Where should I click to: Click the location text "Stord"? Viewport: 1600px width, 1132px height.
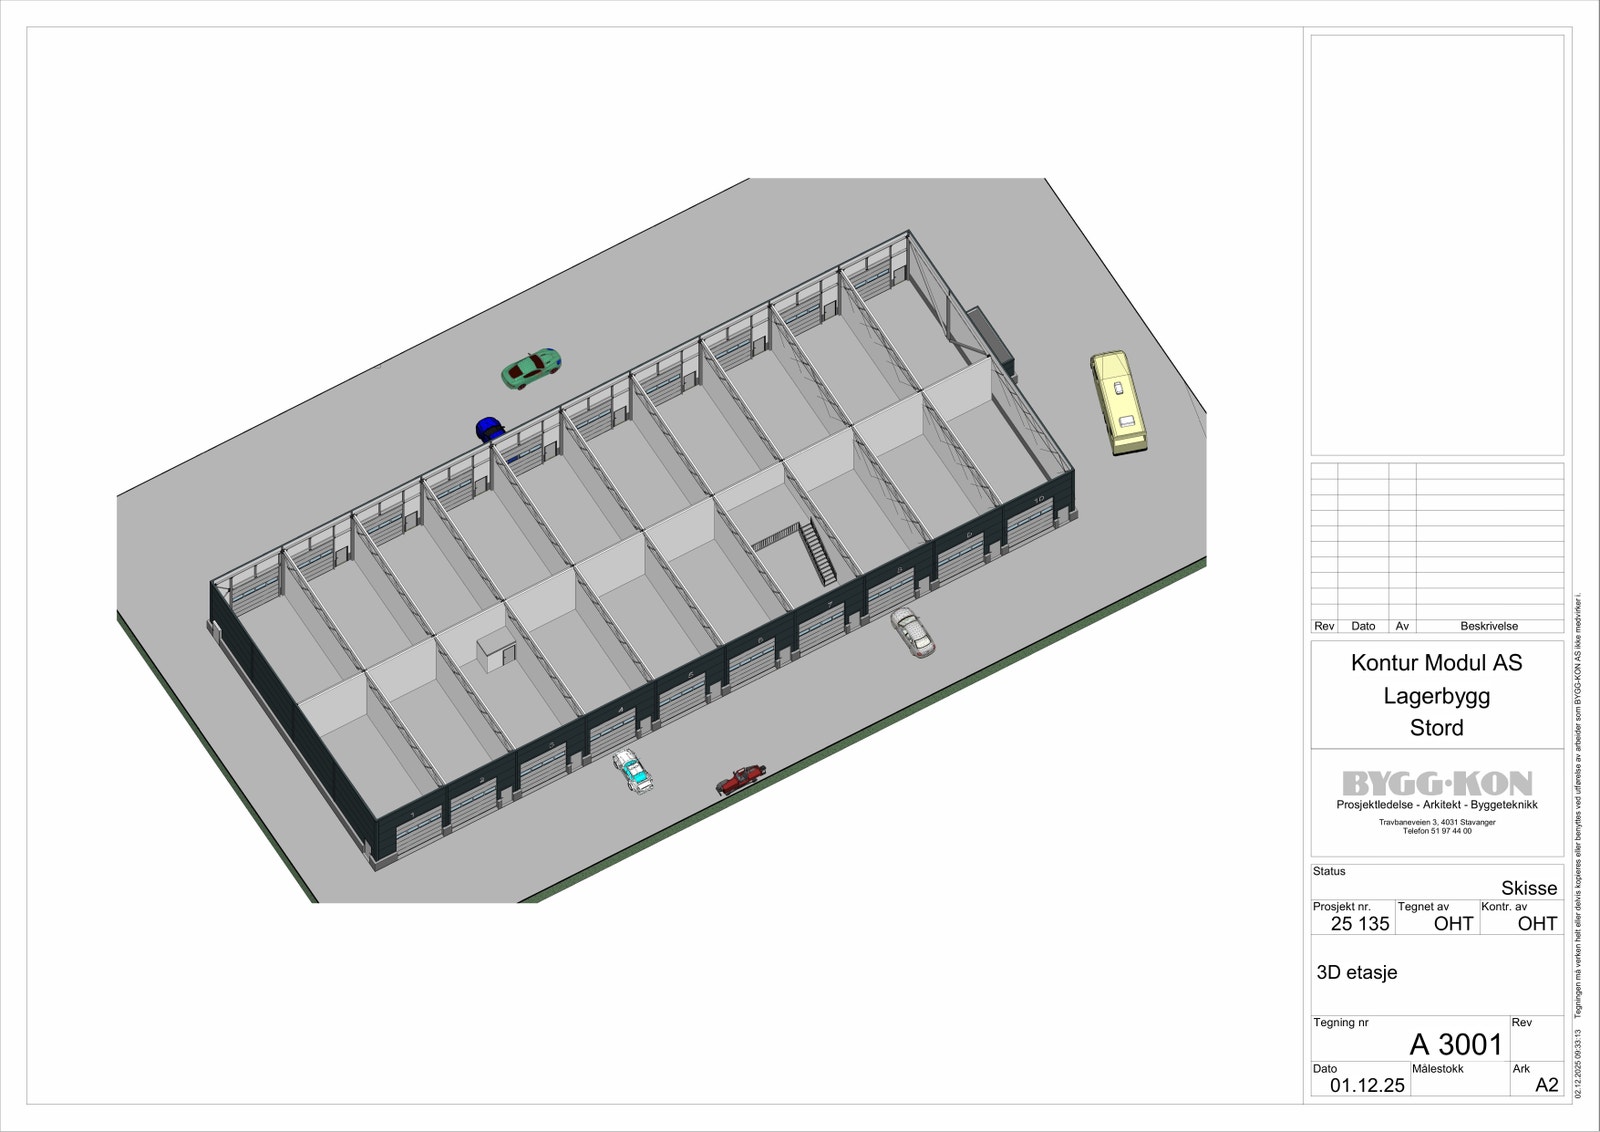point(1436,728)
